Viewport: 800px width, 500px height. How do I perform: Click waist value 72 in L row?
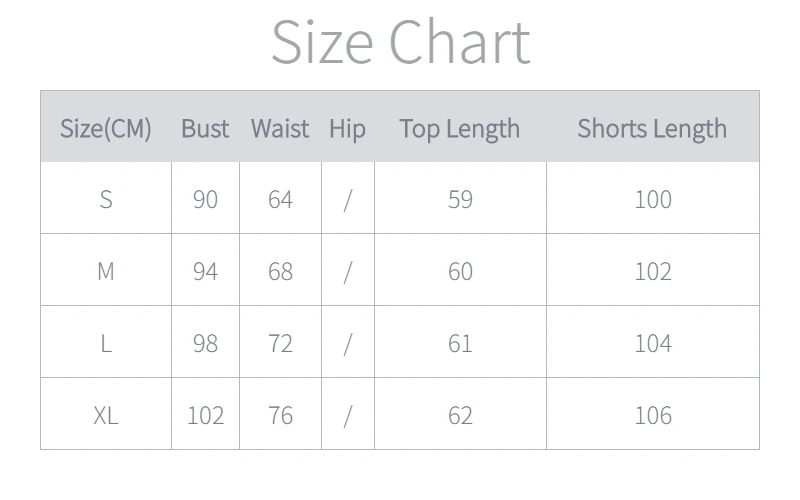(x=280, y=343)
